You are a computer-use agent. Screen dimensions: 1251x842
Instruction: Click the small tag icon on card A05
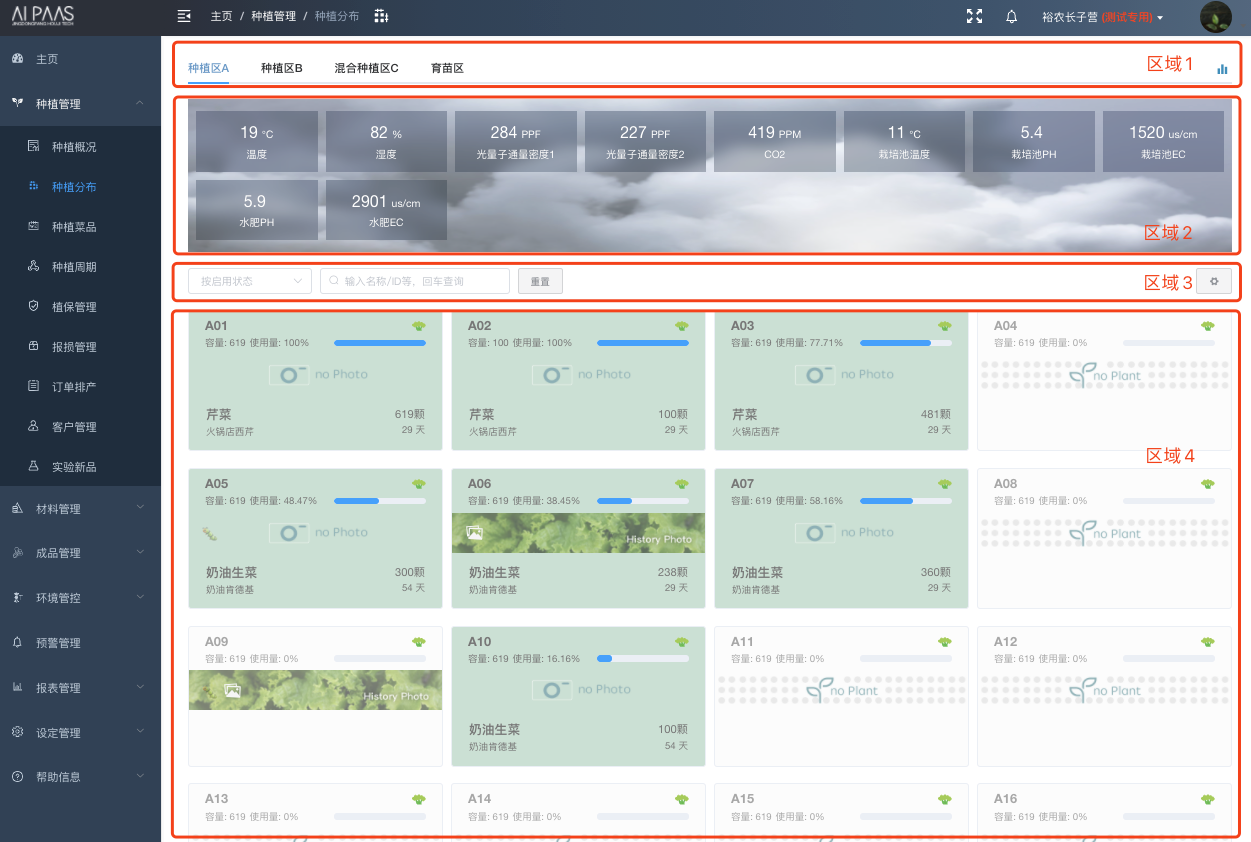coord(210,533)
